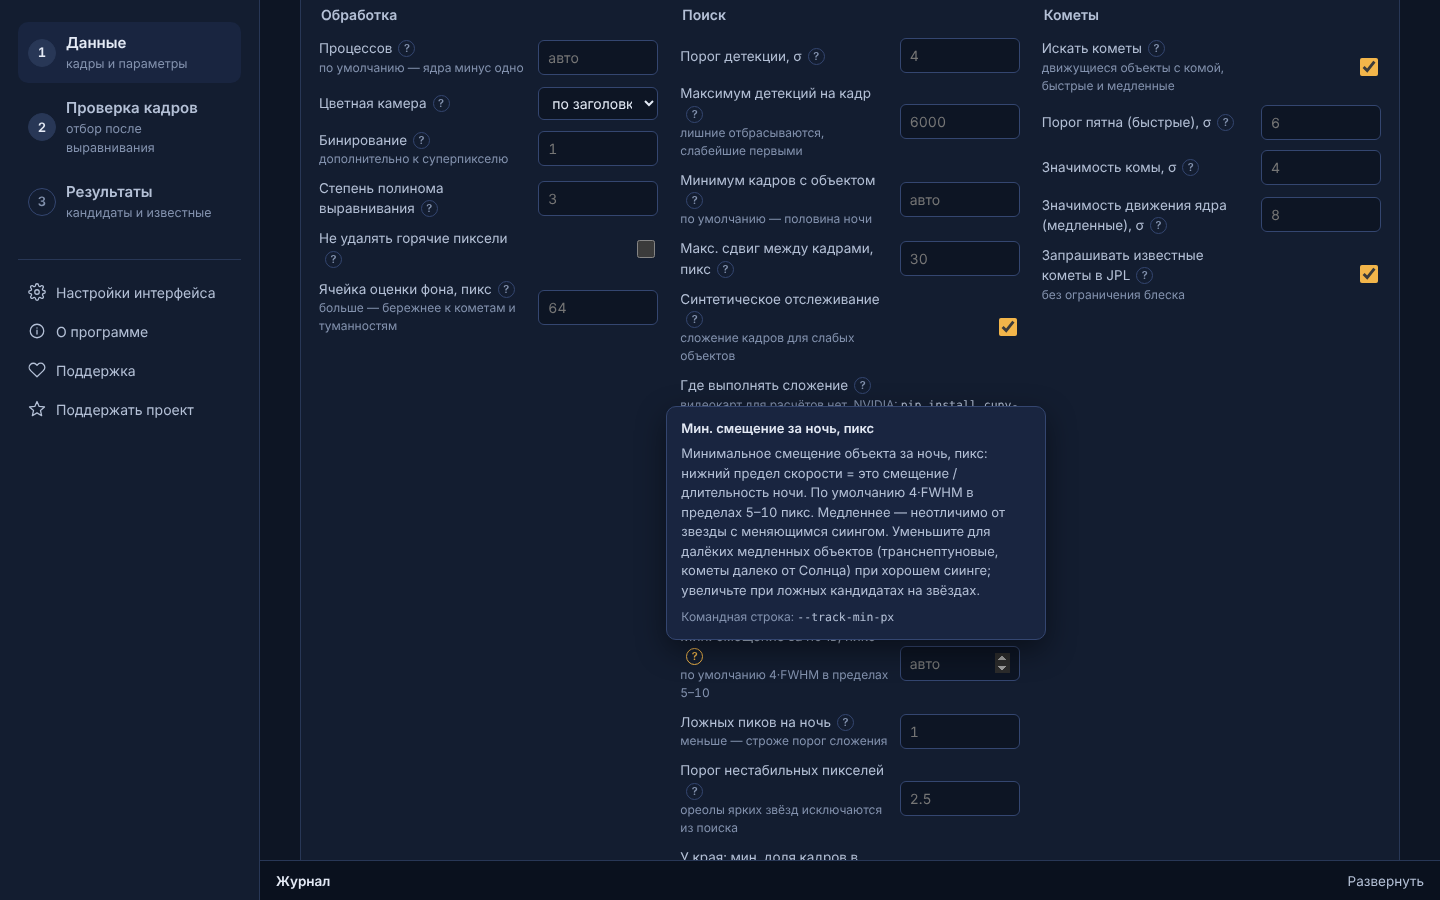
Task: Show help for Процессов setting
Action: point(407,48)
